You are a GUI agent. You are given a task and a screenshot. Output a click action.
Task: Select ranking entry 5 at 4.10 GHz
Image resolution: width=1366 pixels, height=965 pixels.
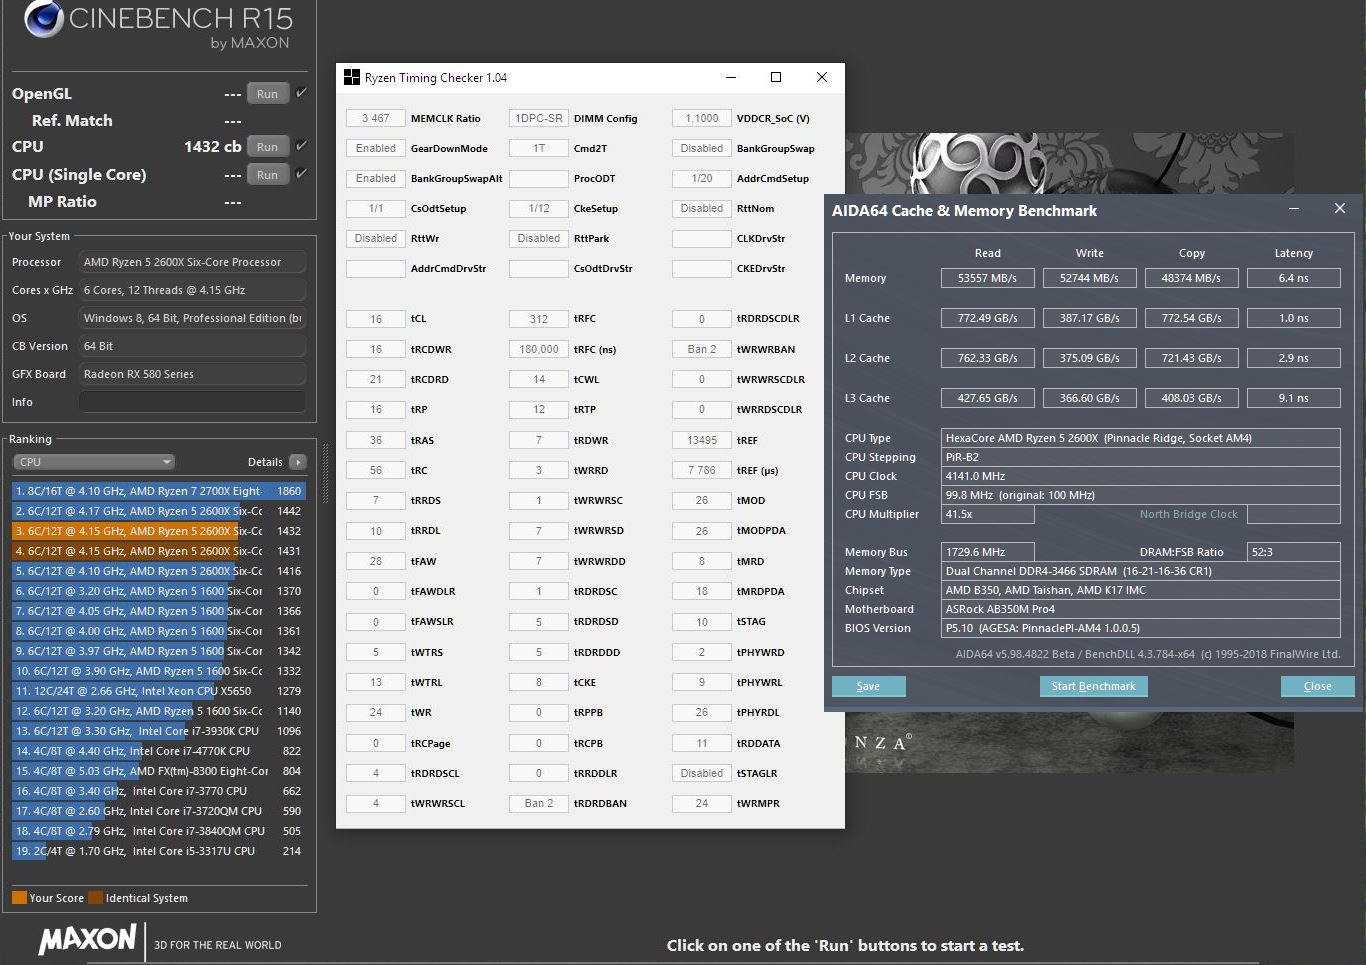(x=159, y=571)
